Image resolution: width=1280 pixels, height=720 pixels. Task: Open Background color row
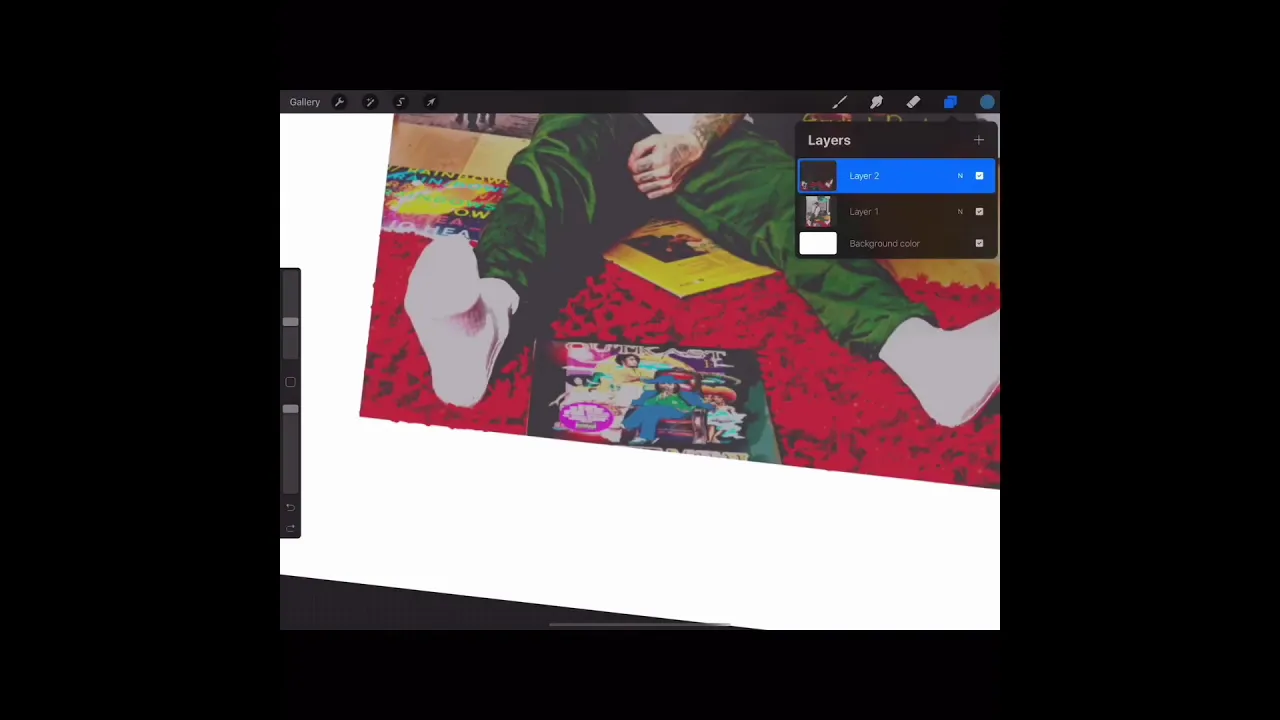(x=897, y=243)
